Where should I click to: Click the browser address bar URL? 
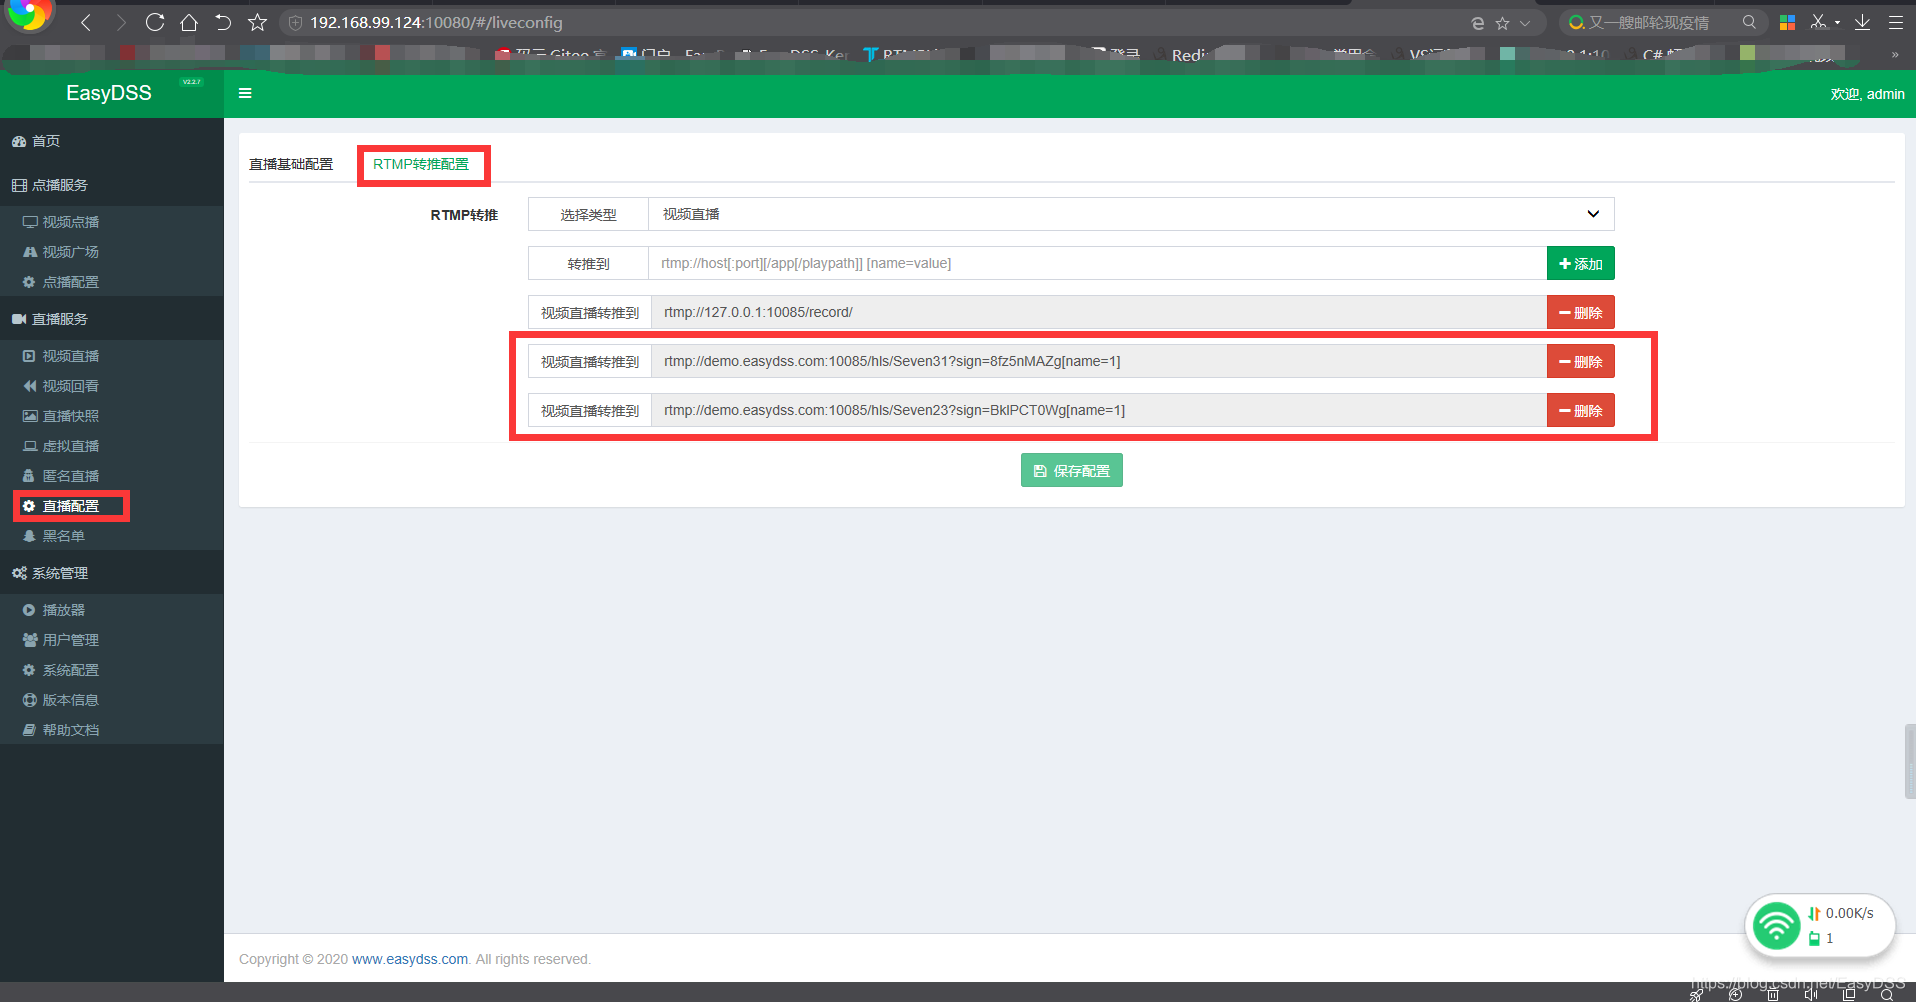click(x=436, y=22)
